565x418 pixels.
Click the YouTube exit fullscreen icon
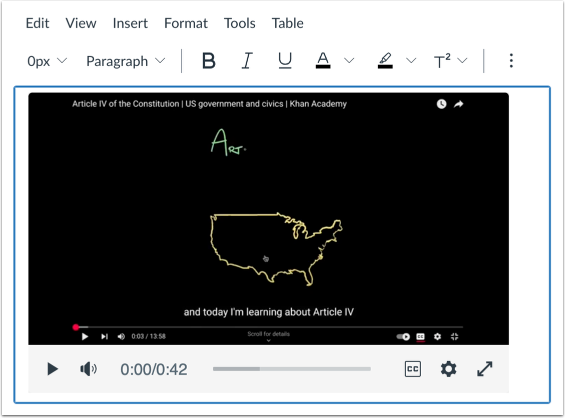[454, 337]
